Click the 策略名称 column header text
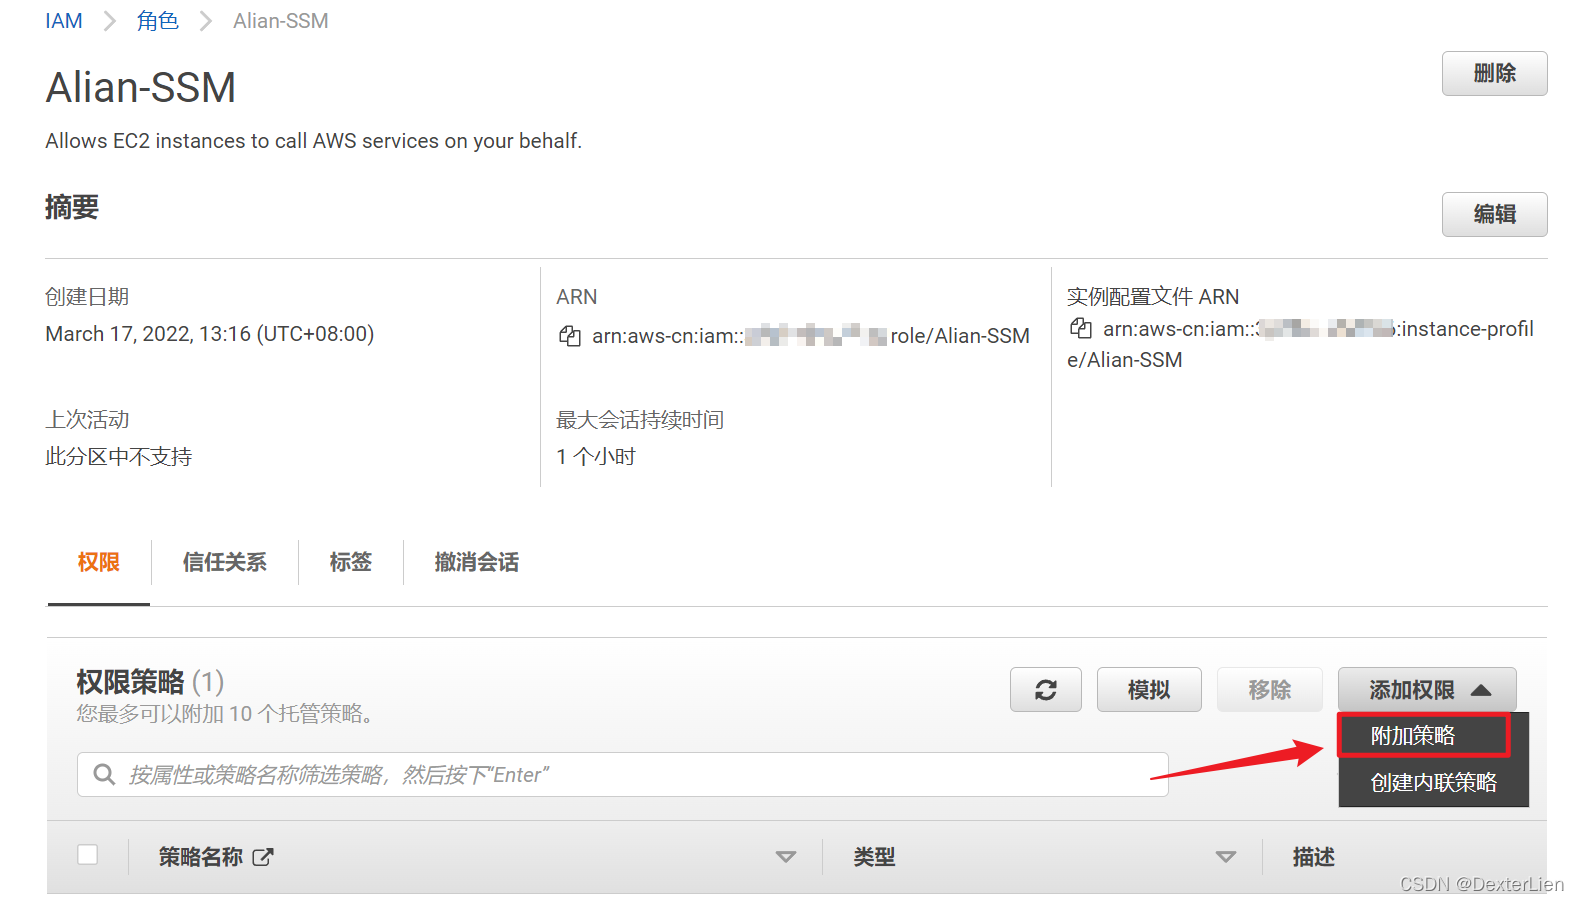 (x=201, y=857)
